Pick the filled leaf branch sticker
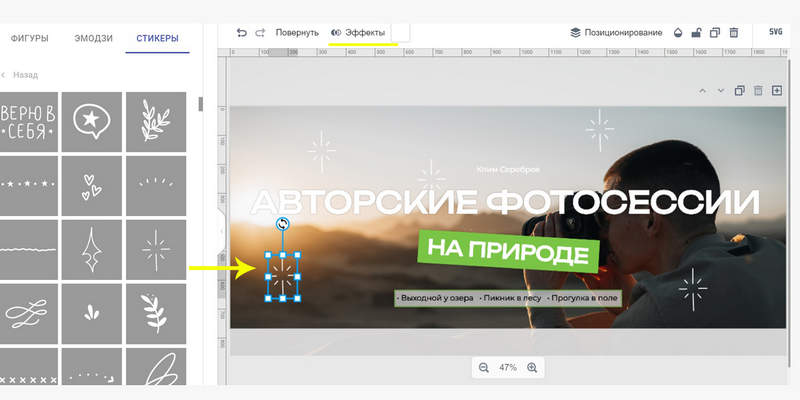This screenshot has width=800, height=400. (156, 314)
